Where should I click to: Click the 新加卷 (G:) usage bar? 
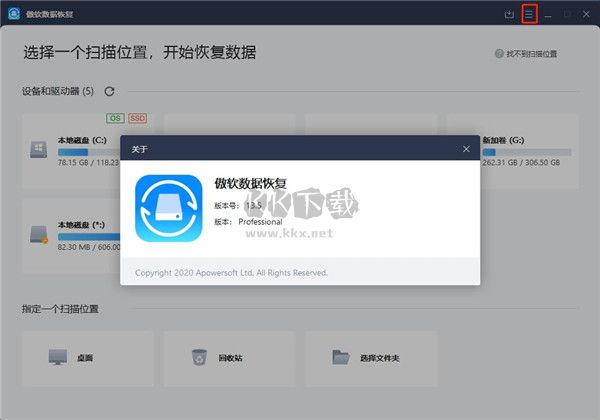pos(526,153)
